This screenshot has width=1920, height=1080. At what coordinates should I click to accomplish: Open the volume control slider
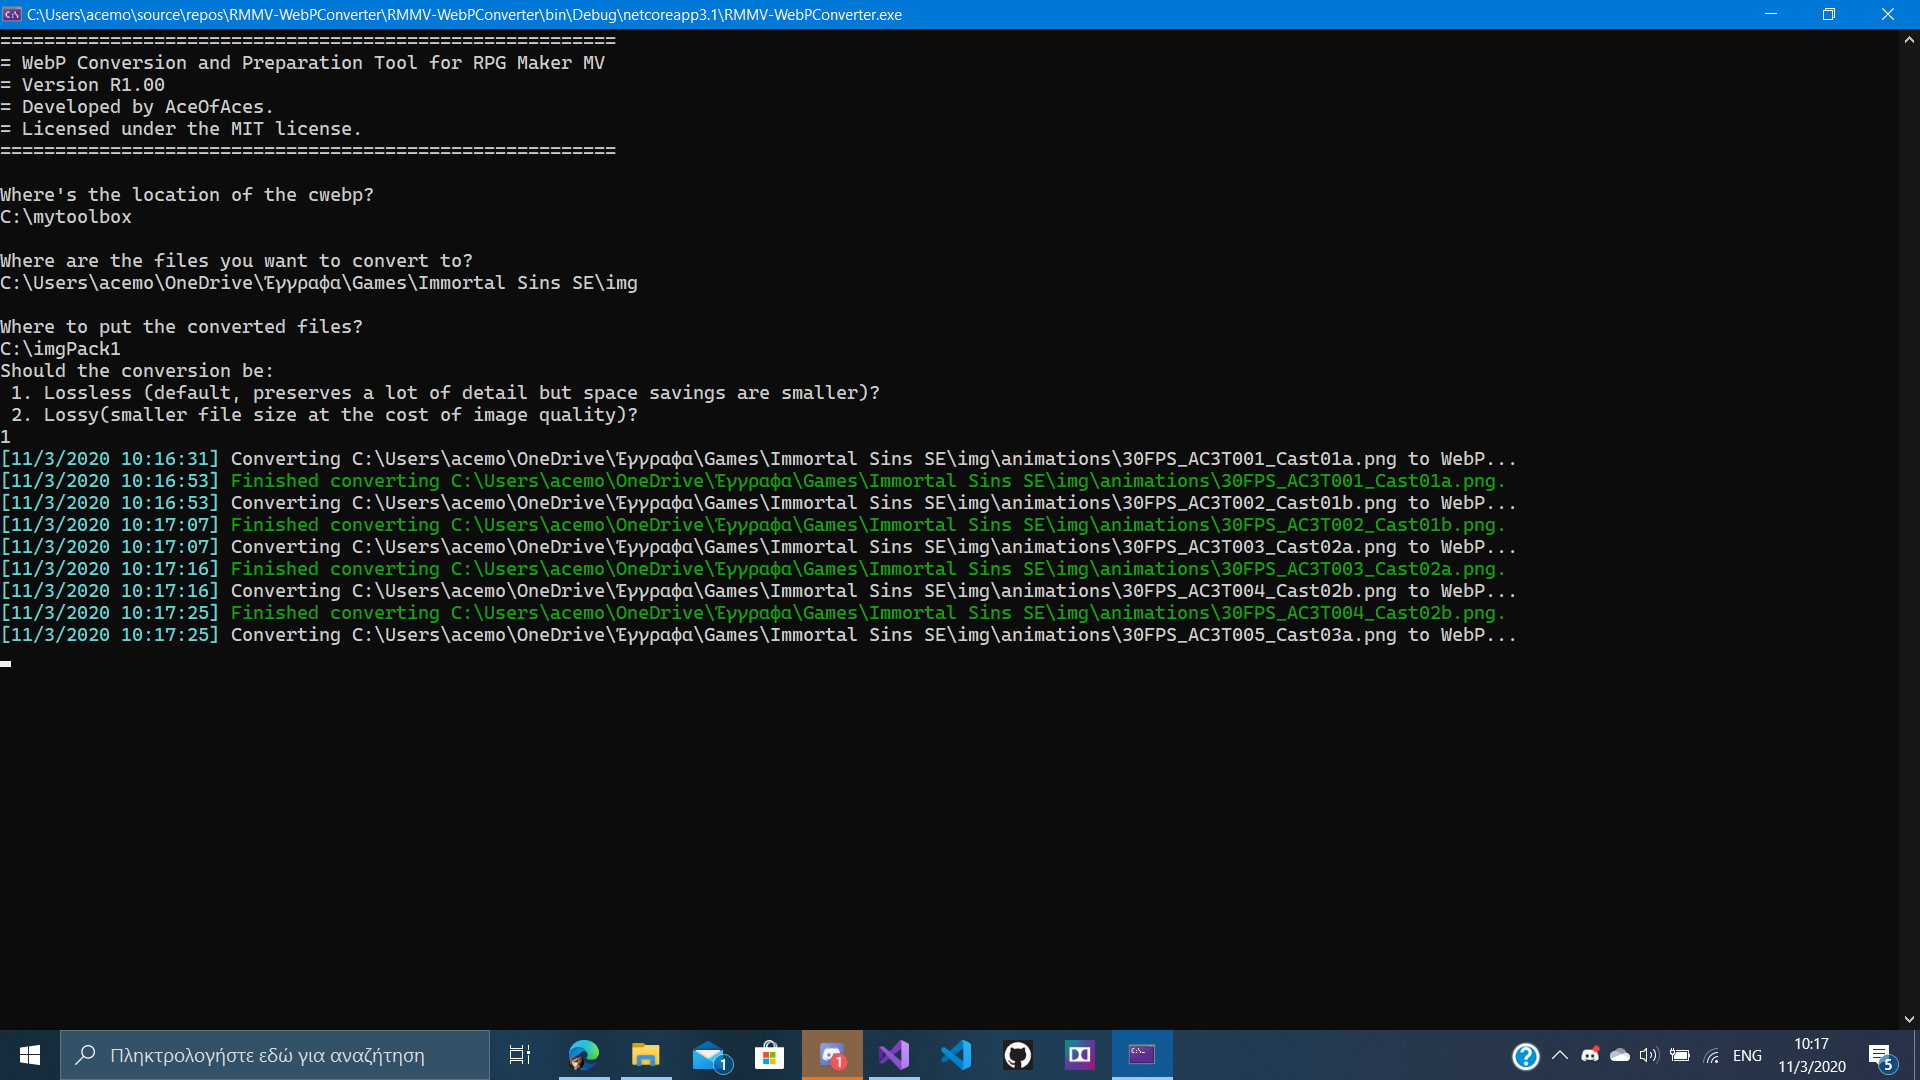click(x=1650, y=1056)
